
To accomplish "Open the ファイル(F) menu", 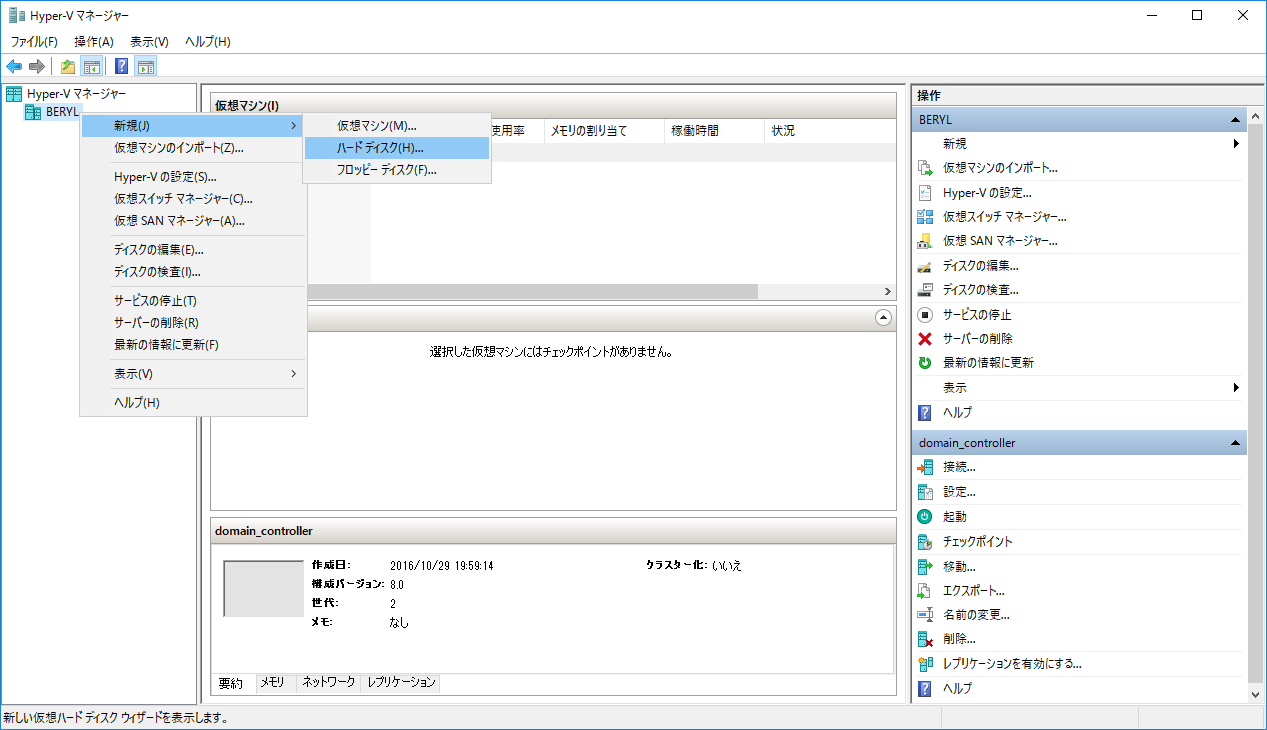I will point(34,42).
